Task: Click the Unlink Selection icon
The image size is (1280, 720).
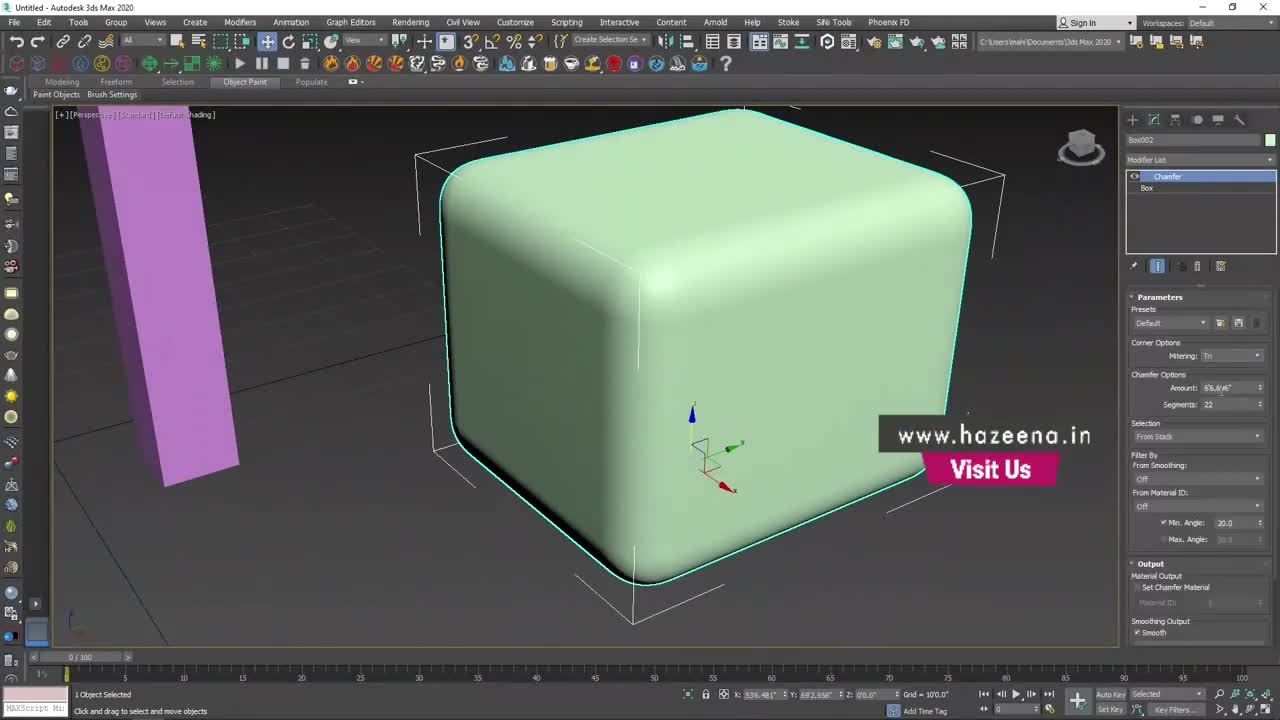Action: [x=84, y=41]
